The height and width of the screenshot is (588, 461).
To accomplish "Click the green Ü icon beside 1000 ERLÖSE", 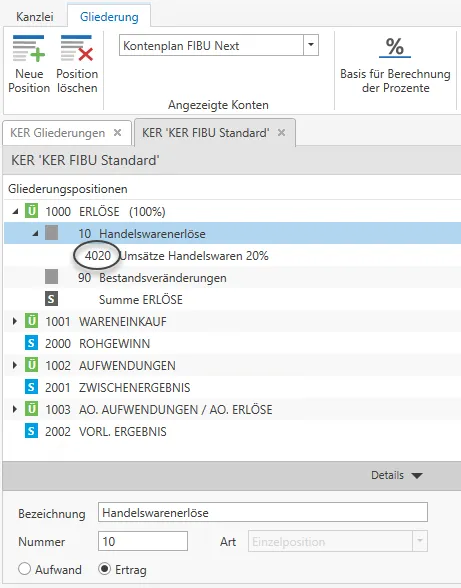I will tap(32, 211).
